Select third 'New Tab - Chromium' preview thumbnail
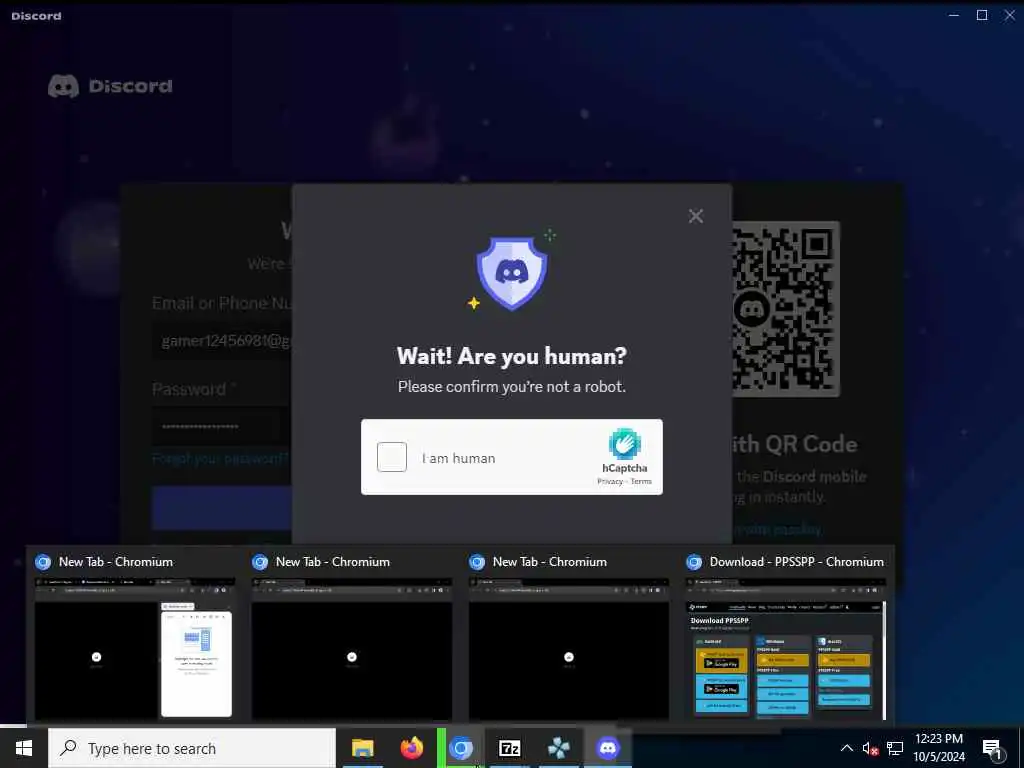The image size is (1024, 768). click(568, 648)
